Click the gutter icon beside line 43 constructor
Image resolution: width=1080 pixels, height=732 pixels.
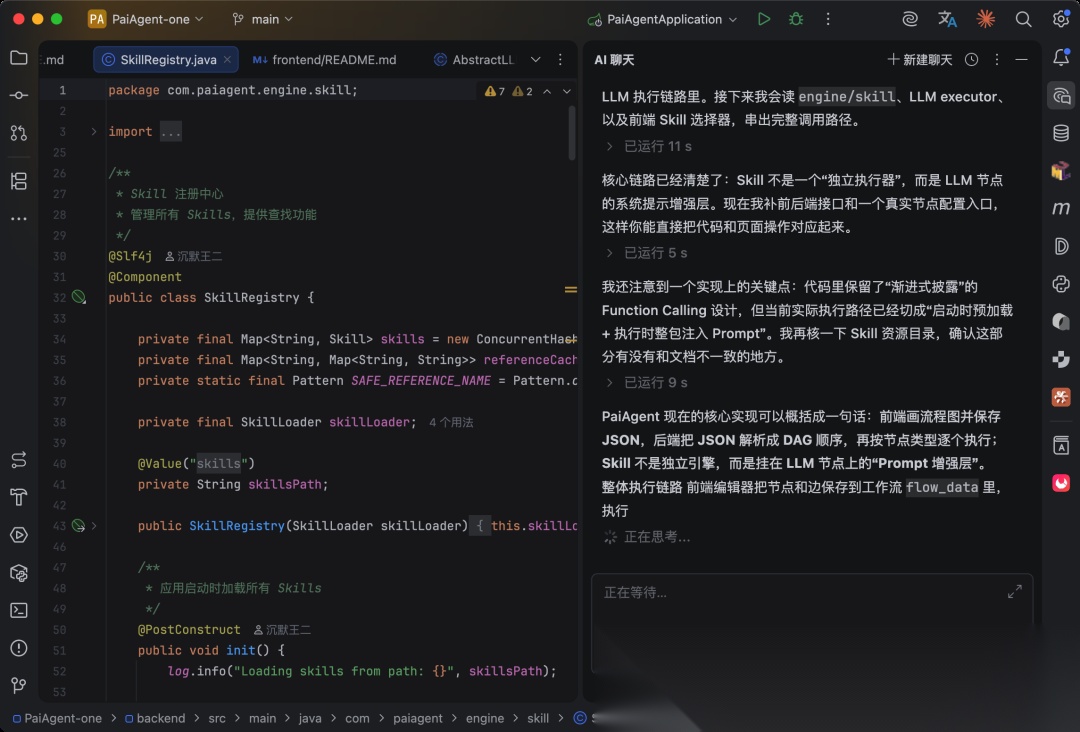pyautogui.click(x=79, y=526)
